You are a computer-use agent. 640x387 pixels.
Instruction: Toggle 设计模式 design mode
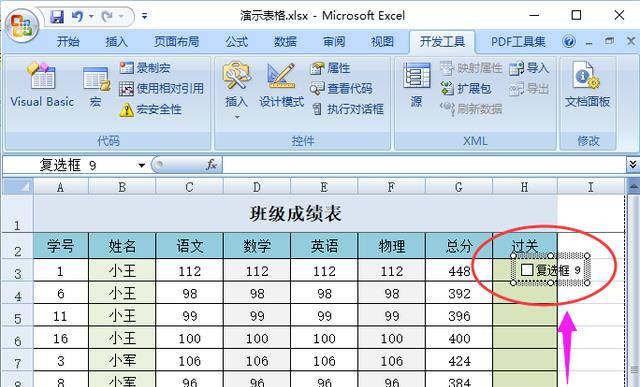281,85
